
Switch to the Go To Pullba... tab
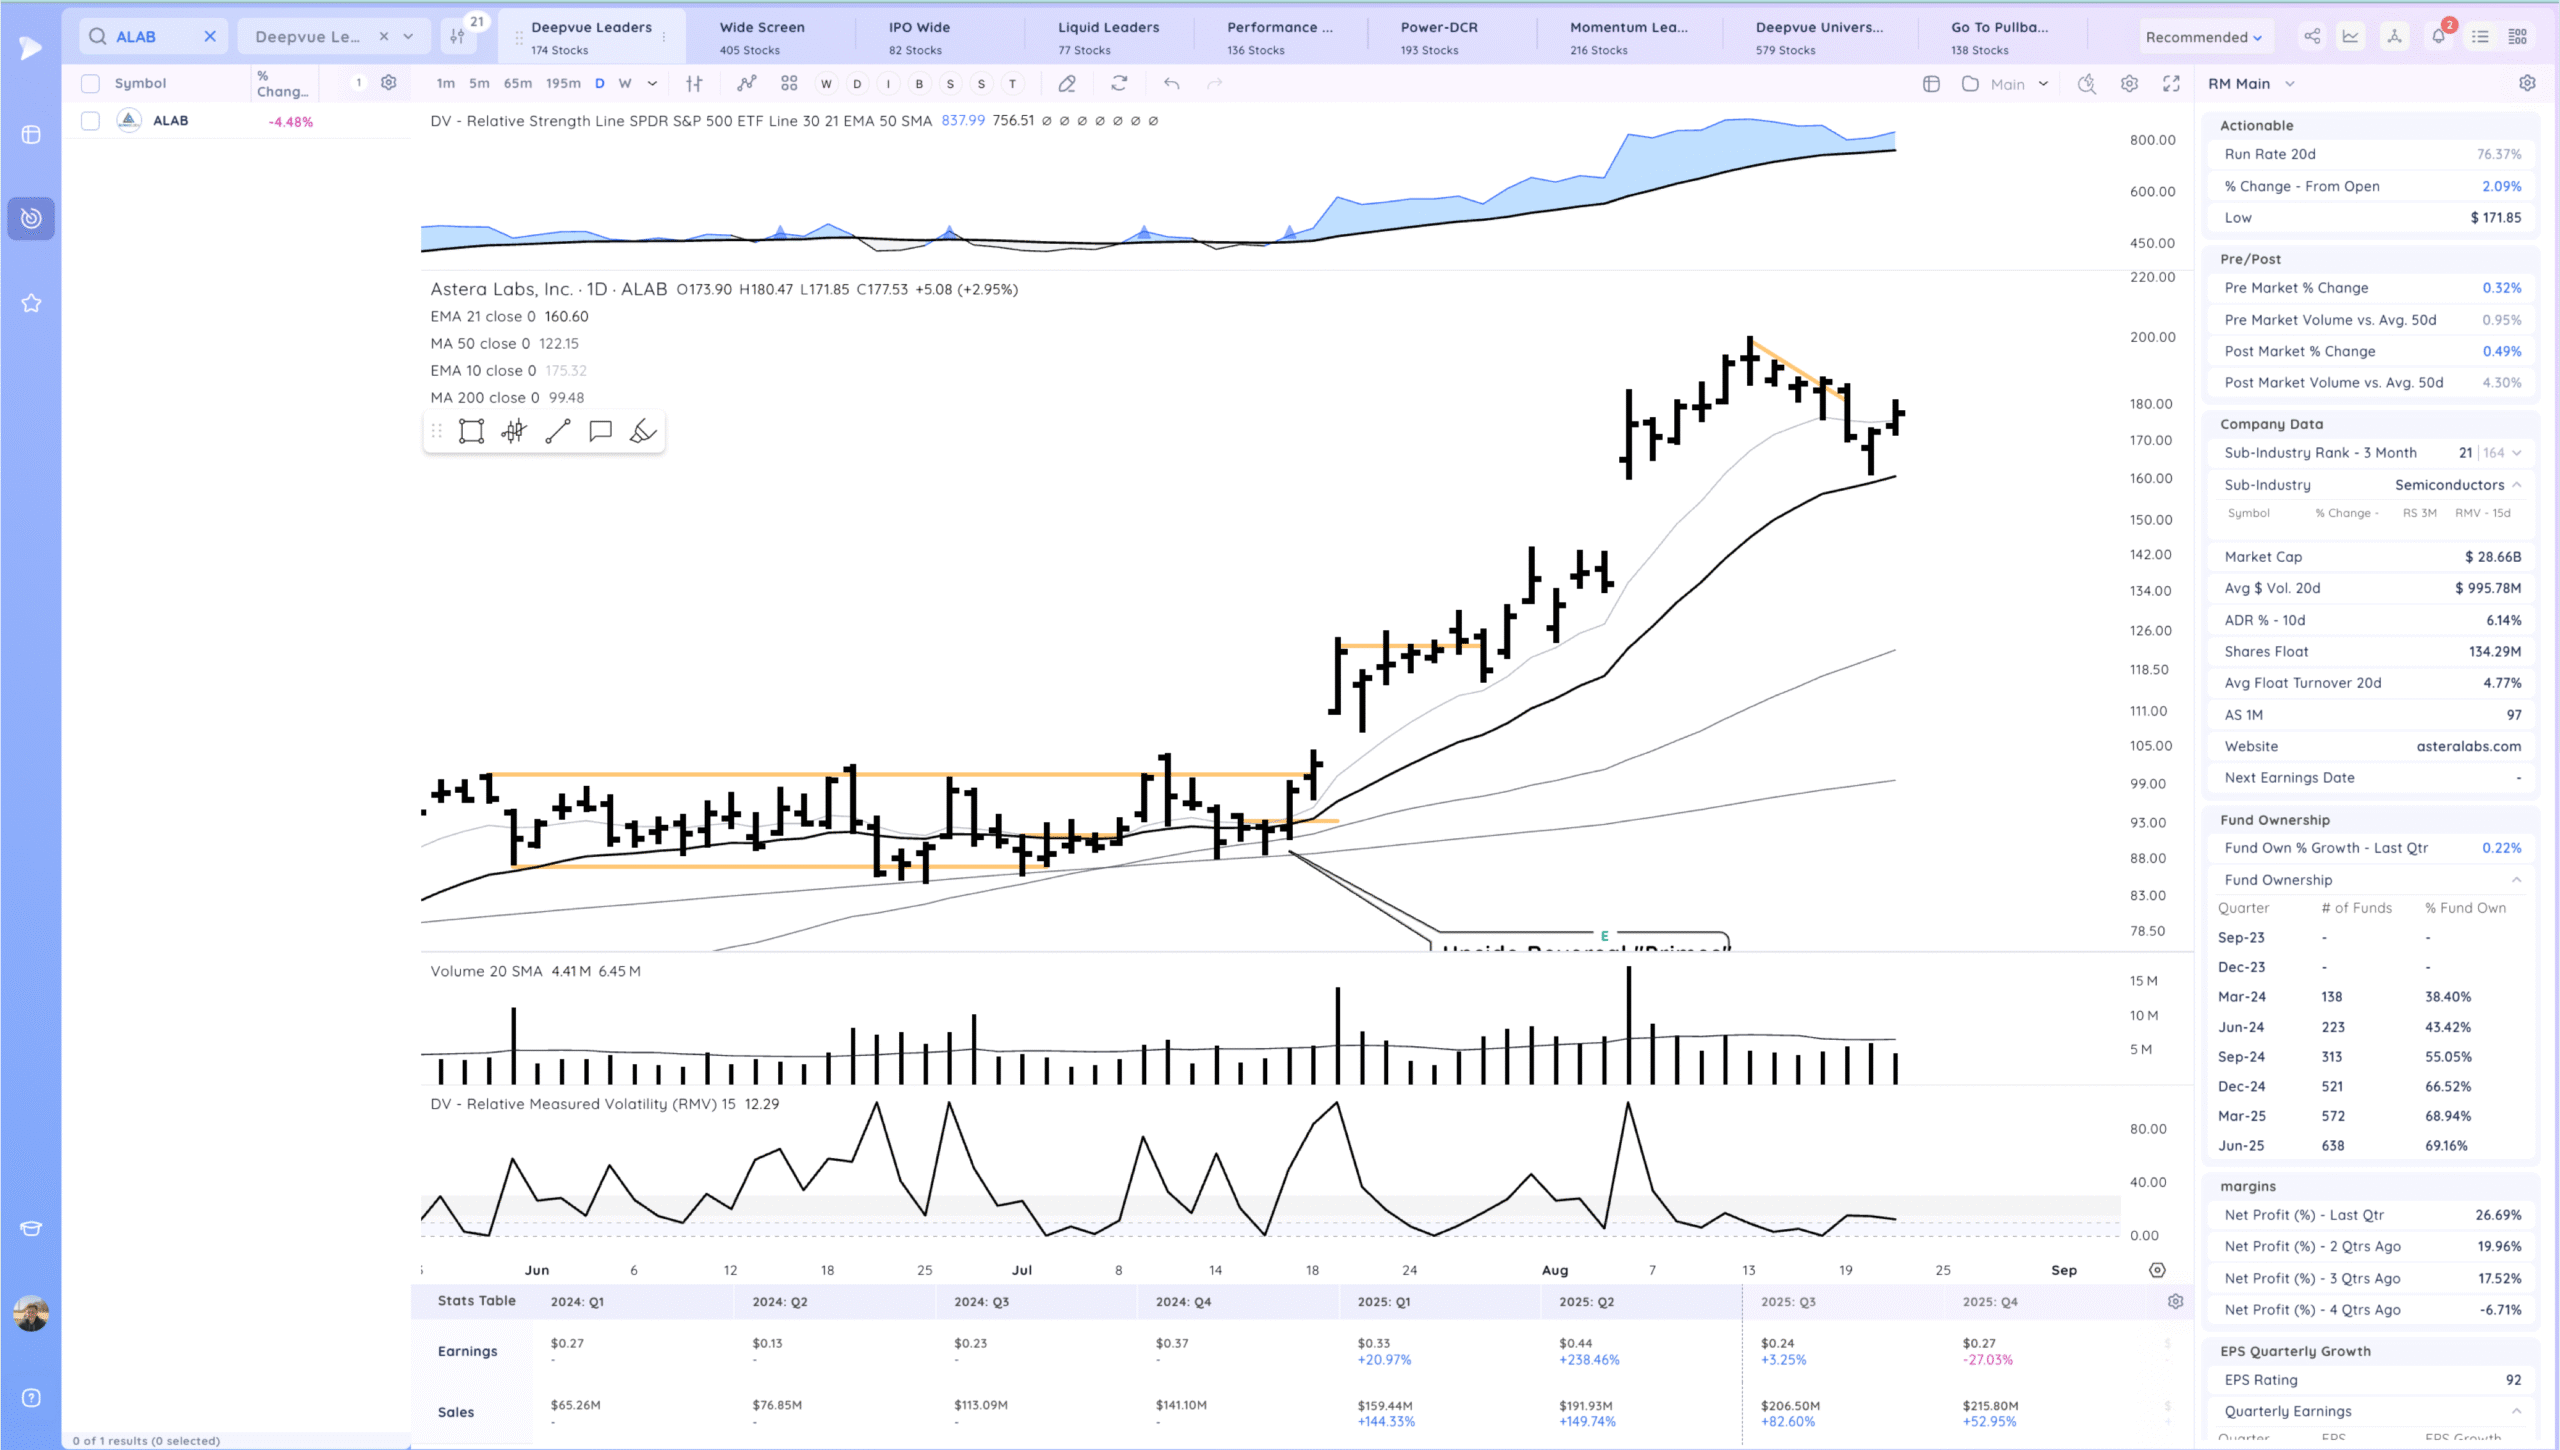(x=2000, y=37)
